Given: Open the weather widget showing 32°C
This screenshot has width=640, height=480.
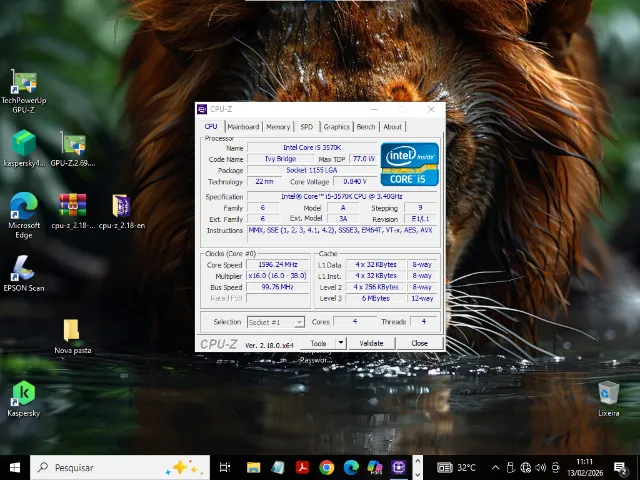Looking at the screenshot, I should [x=456, y=467].
